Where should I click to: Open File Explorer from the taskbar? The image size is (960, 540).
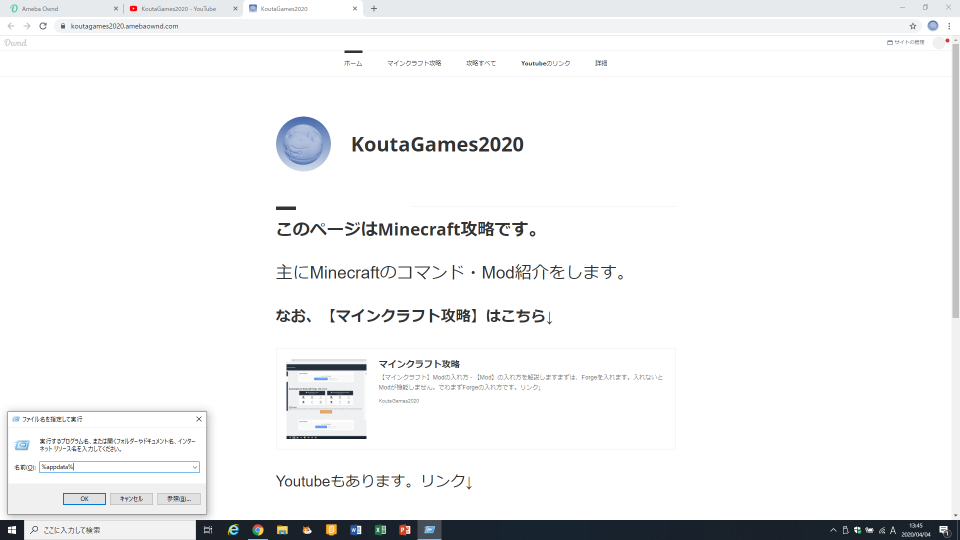pyautogui.click(x=282, y=530)
